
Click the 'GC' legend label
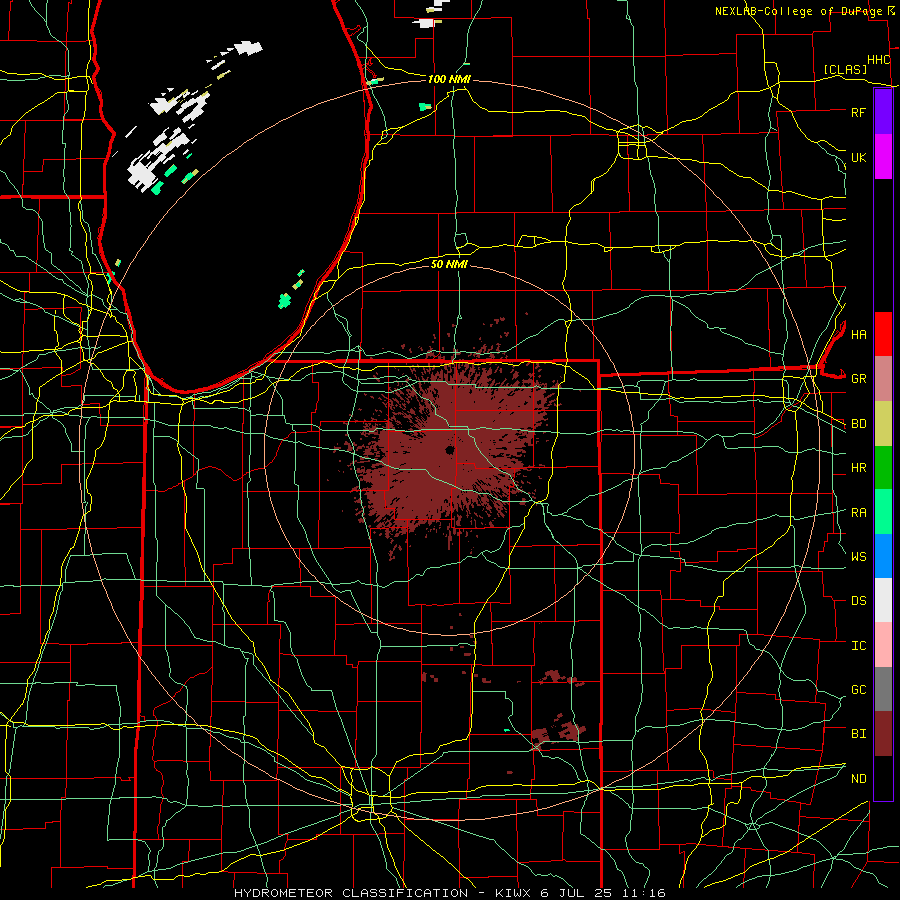858,690
